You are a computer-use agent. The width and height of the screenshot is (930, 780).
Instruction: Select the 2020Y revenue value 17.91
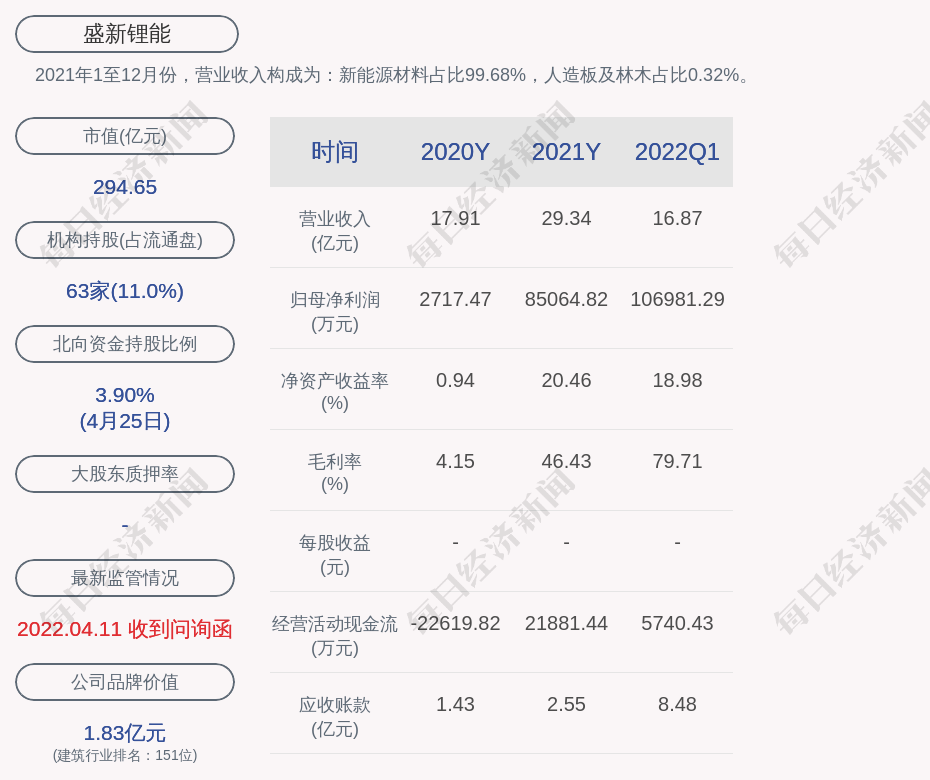point(456,218)
